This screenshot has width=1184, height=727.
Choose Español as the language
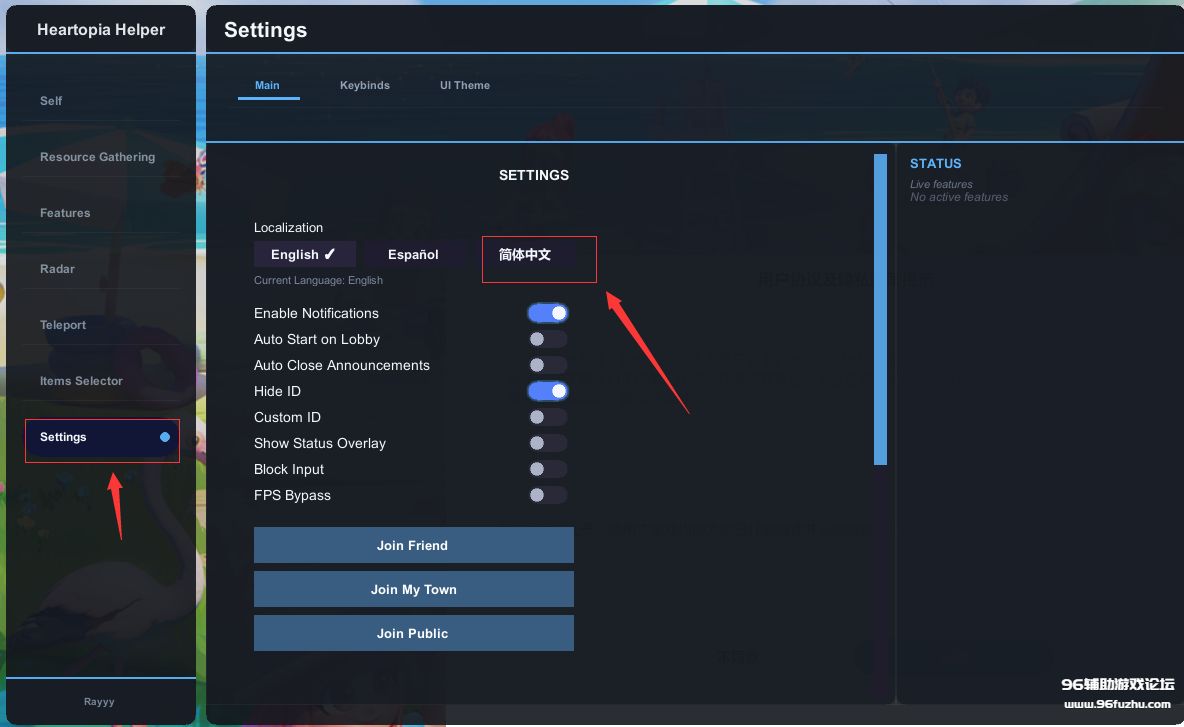[x=413, y=255]
